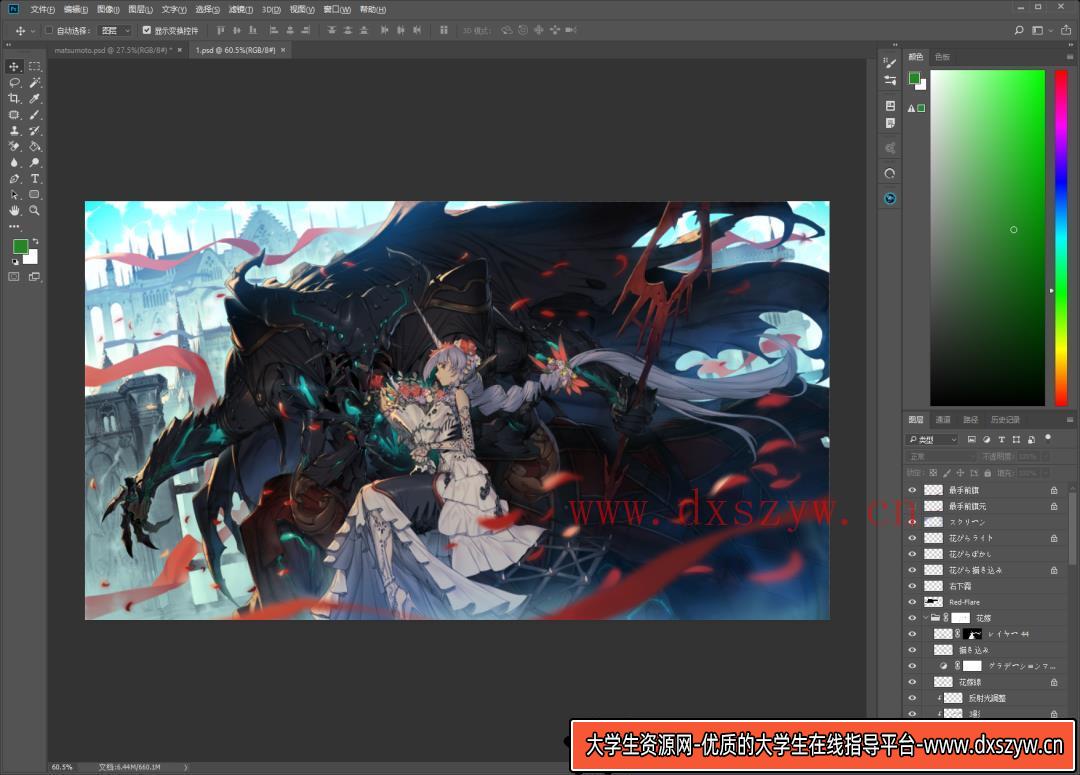Reset default foreground and background colors

[x=15, y=262]
